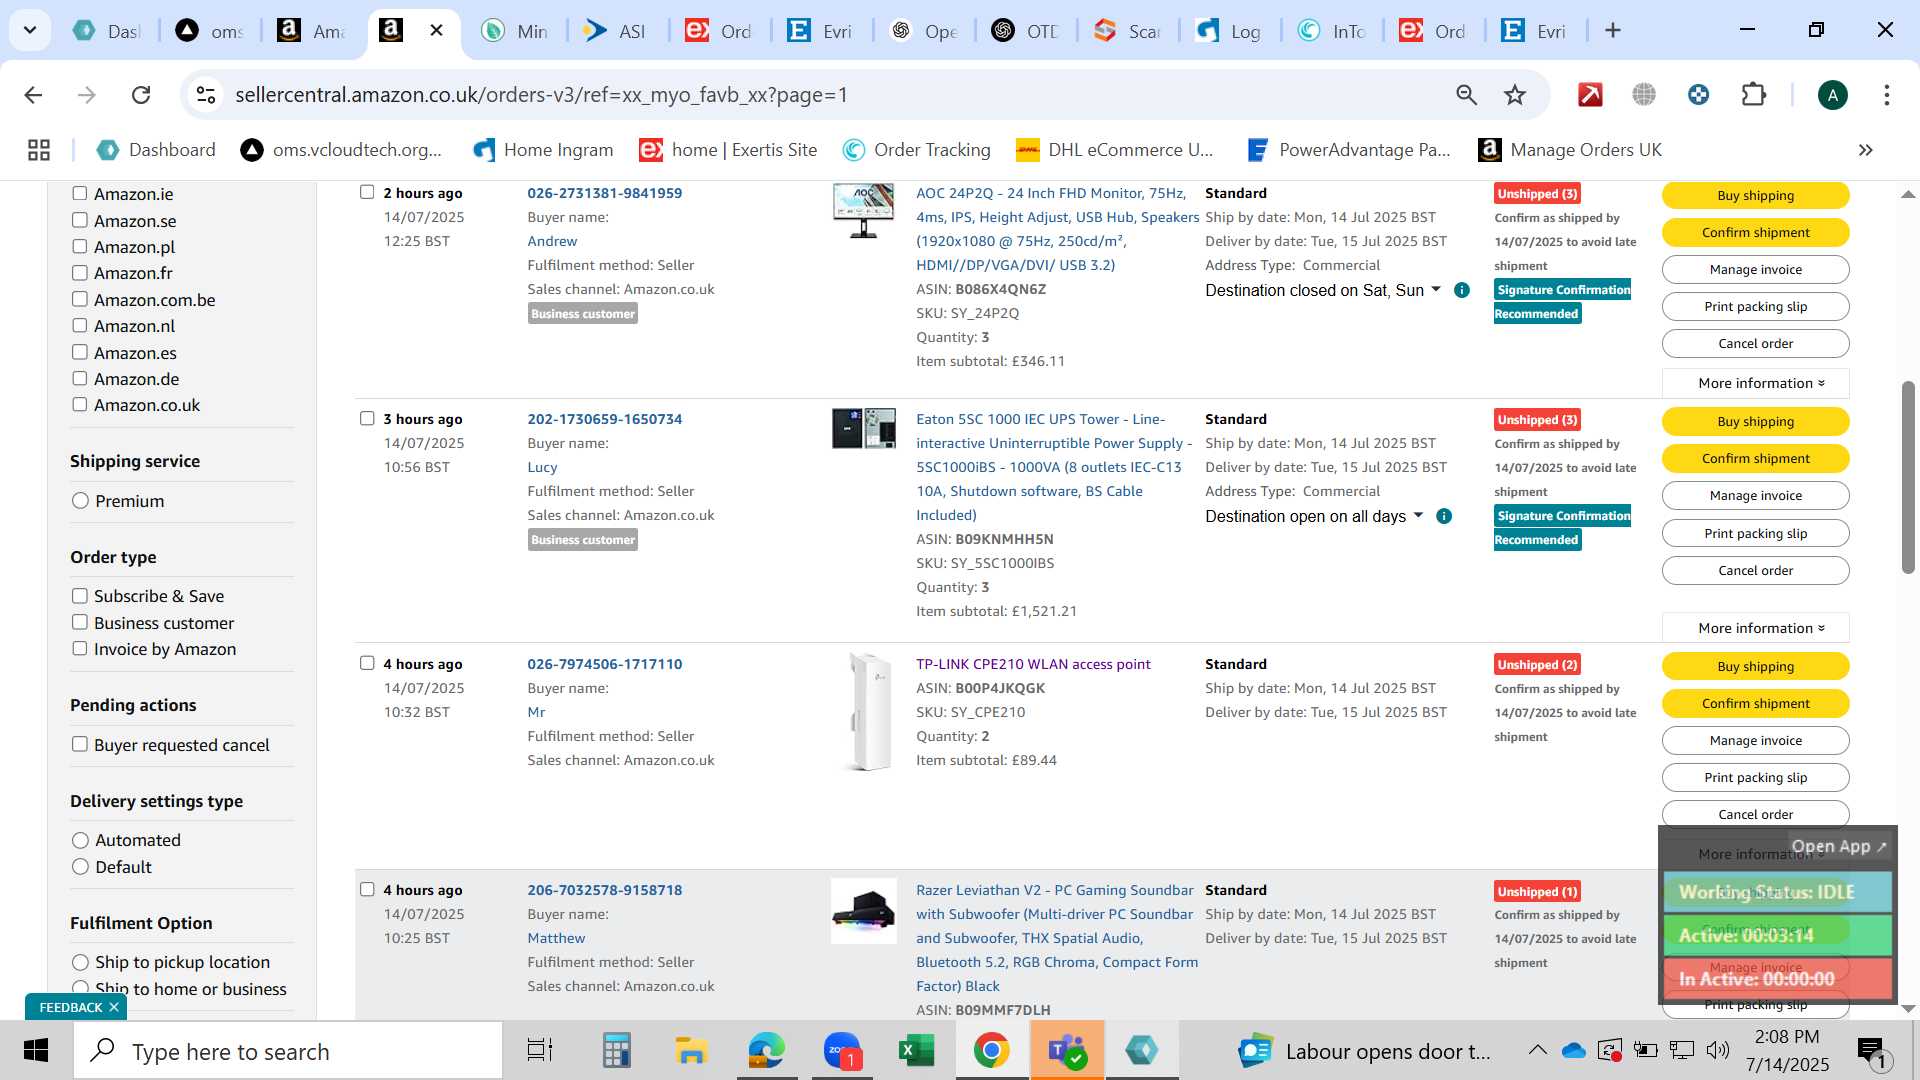The height and width of the screenshot is (1080, 1920).
Task: Select Ship to pickup location option
Action: [x=81, y=962]
